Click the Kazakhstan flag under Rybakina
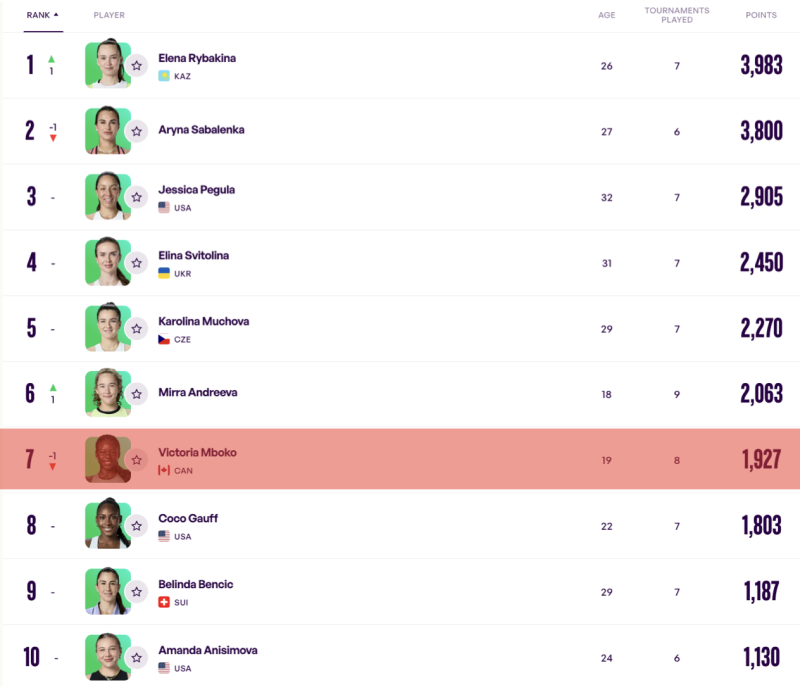 (164, 76)
